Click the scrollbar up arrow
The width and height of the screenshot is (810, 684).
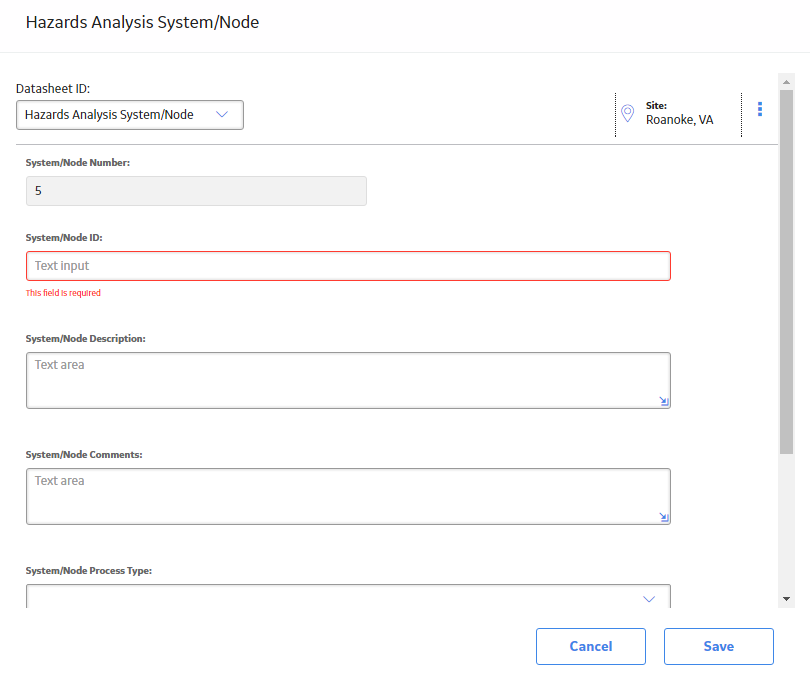coord(786,82)
